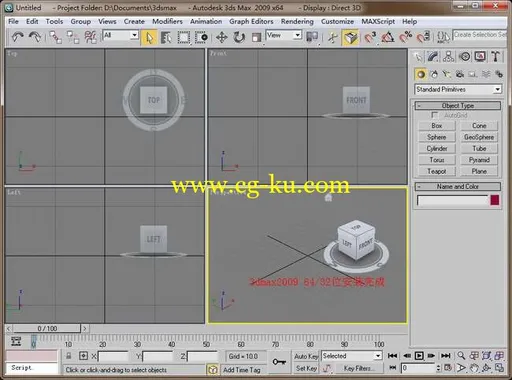Activate the Select Object arrow tool
Screen dimensions: 512x380
[x=149, y=37]
